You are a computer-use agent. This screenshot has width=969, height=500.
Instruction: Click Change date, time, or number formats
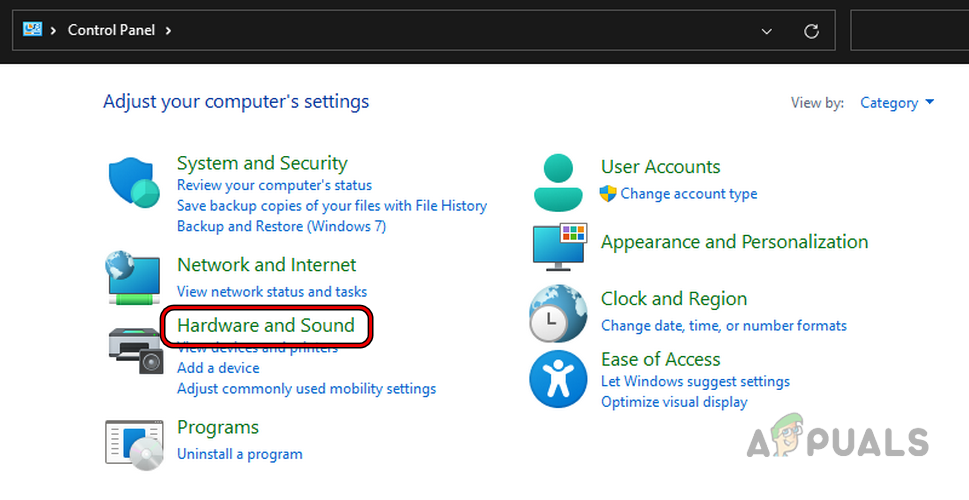coord(724,326)
